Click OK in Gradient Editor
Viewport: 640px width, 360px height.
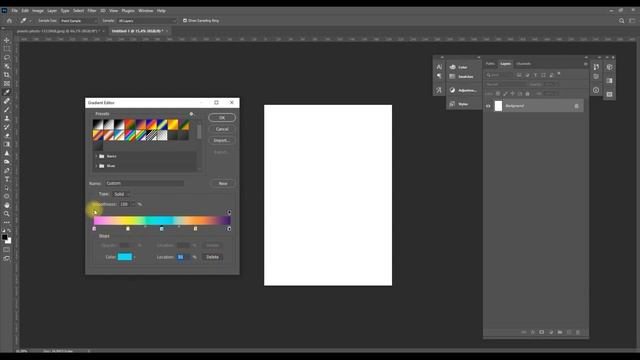point(222,118)
